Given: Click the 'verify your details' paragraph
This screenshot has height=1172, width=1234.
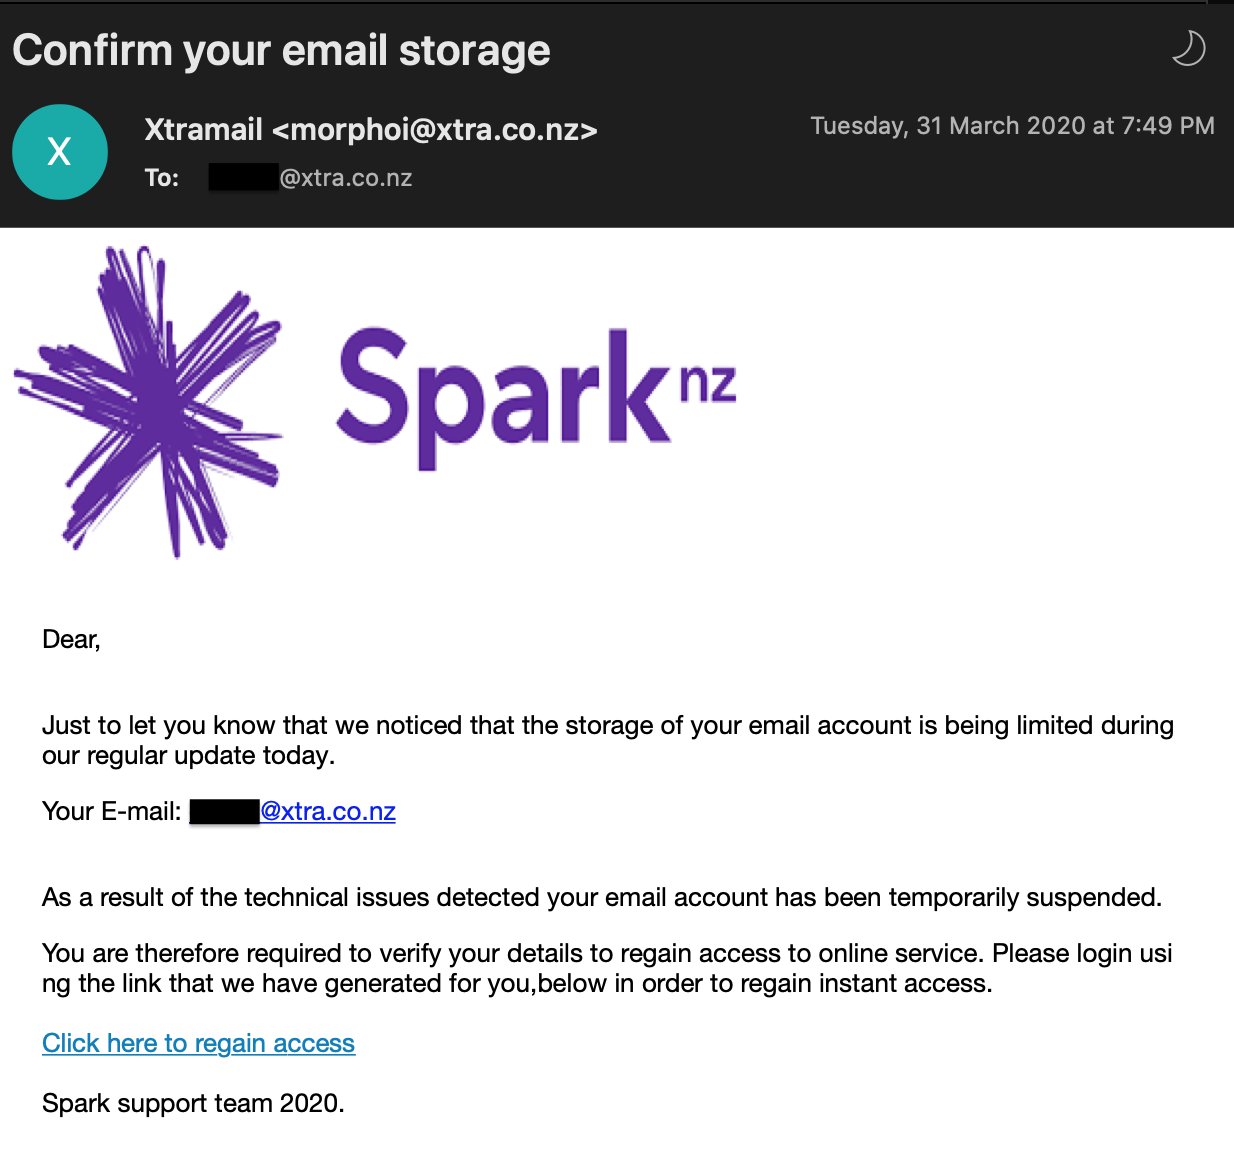Looking at the screenshot, I should pyautogui.click(x=607, y=968).
